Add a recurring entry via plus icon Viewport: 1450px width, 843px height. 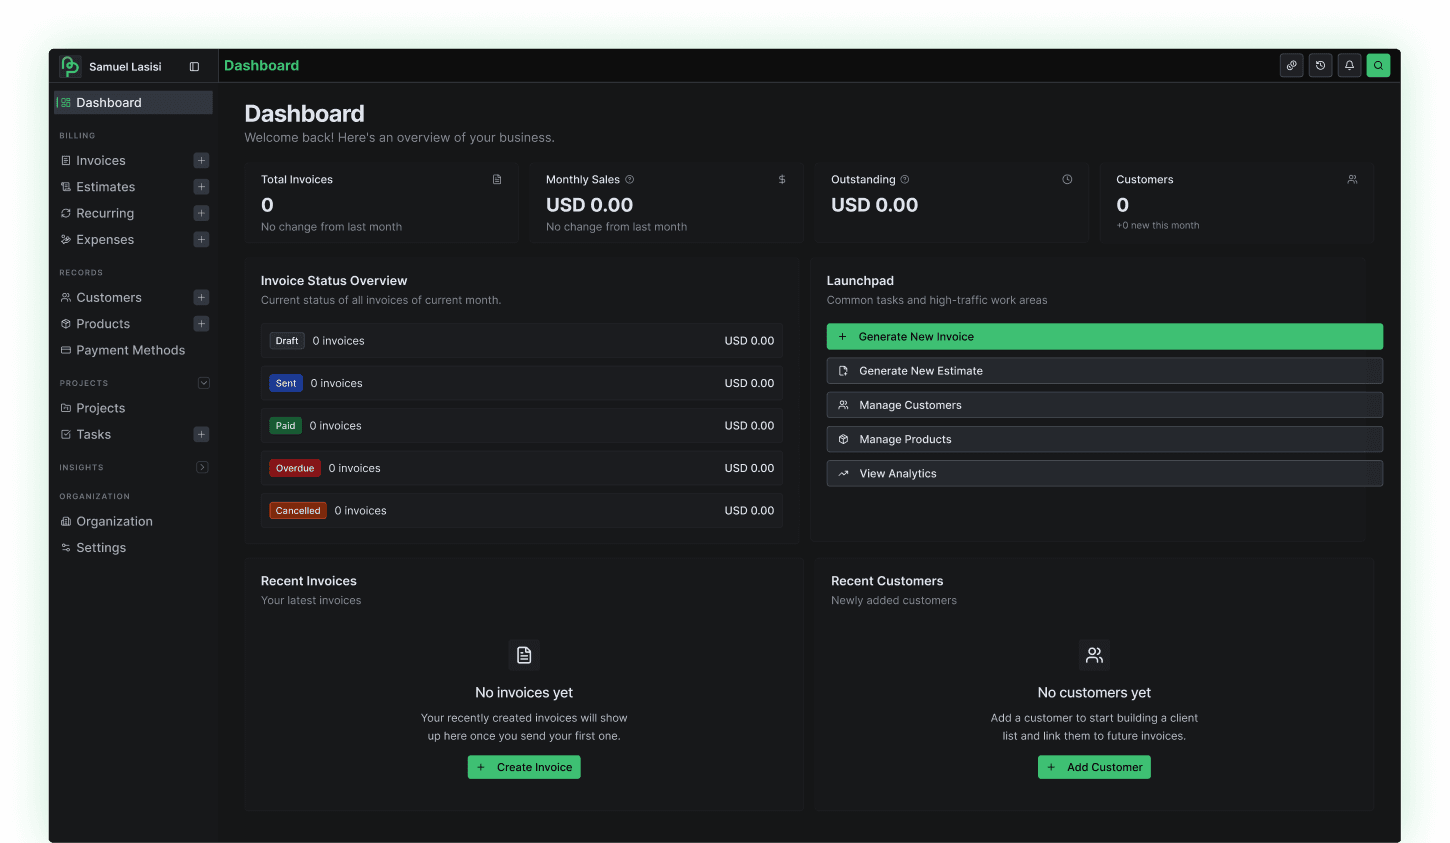(x=201, y=213)
